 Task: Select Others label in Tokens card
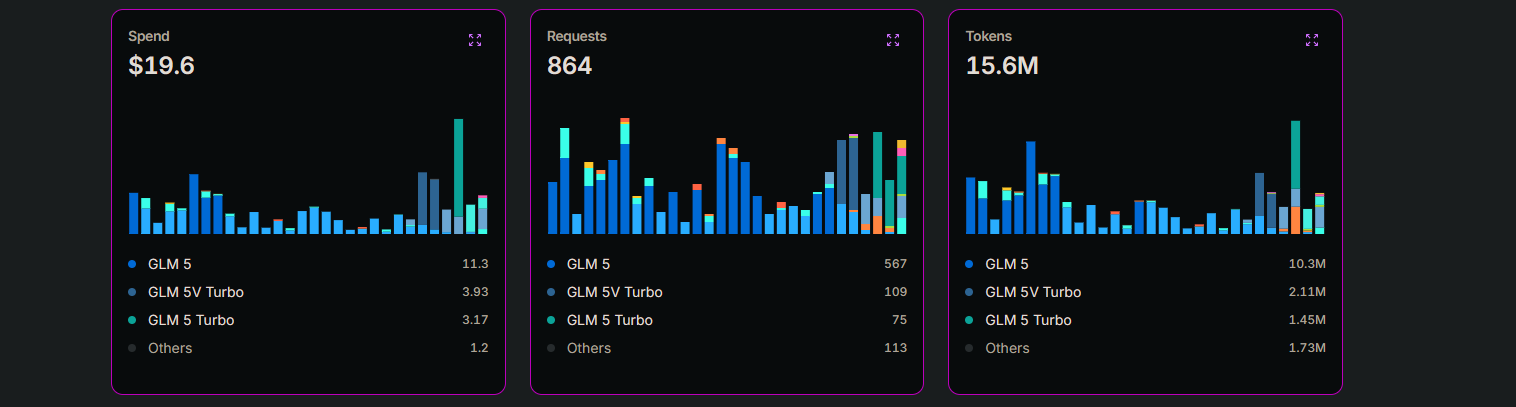(x=1008, y=348)
